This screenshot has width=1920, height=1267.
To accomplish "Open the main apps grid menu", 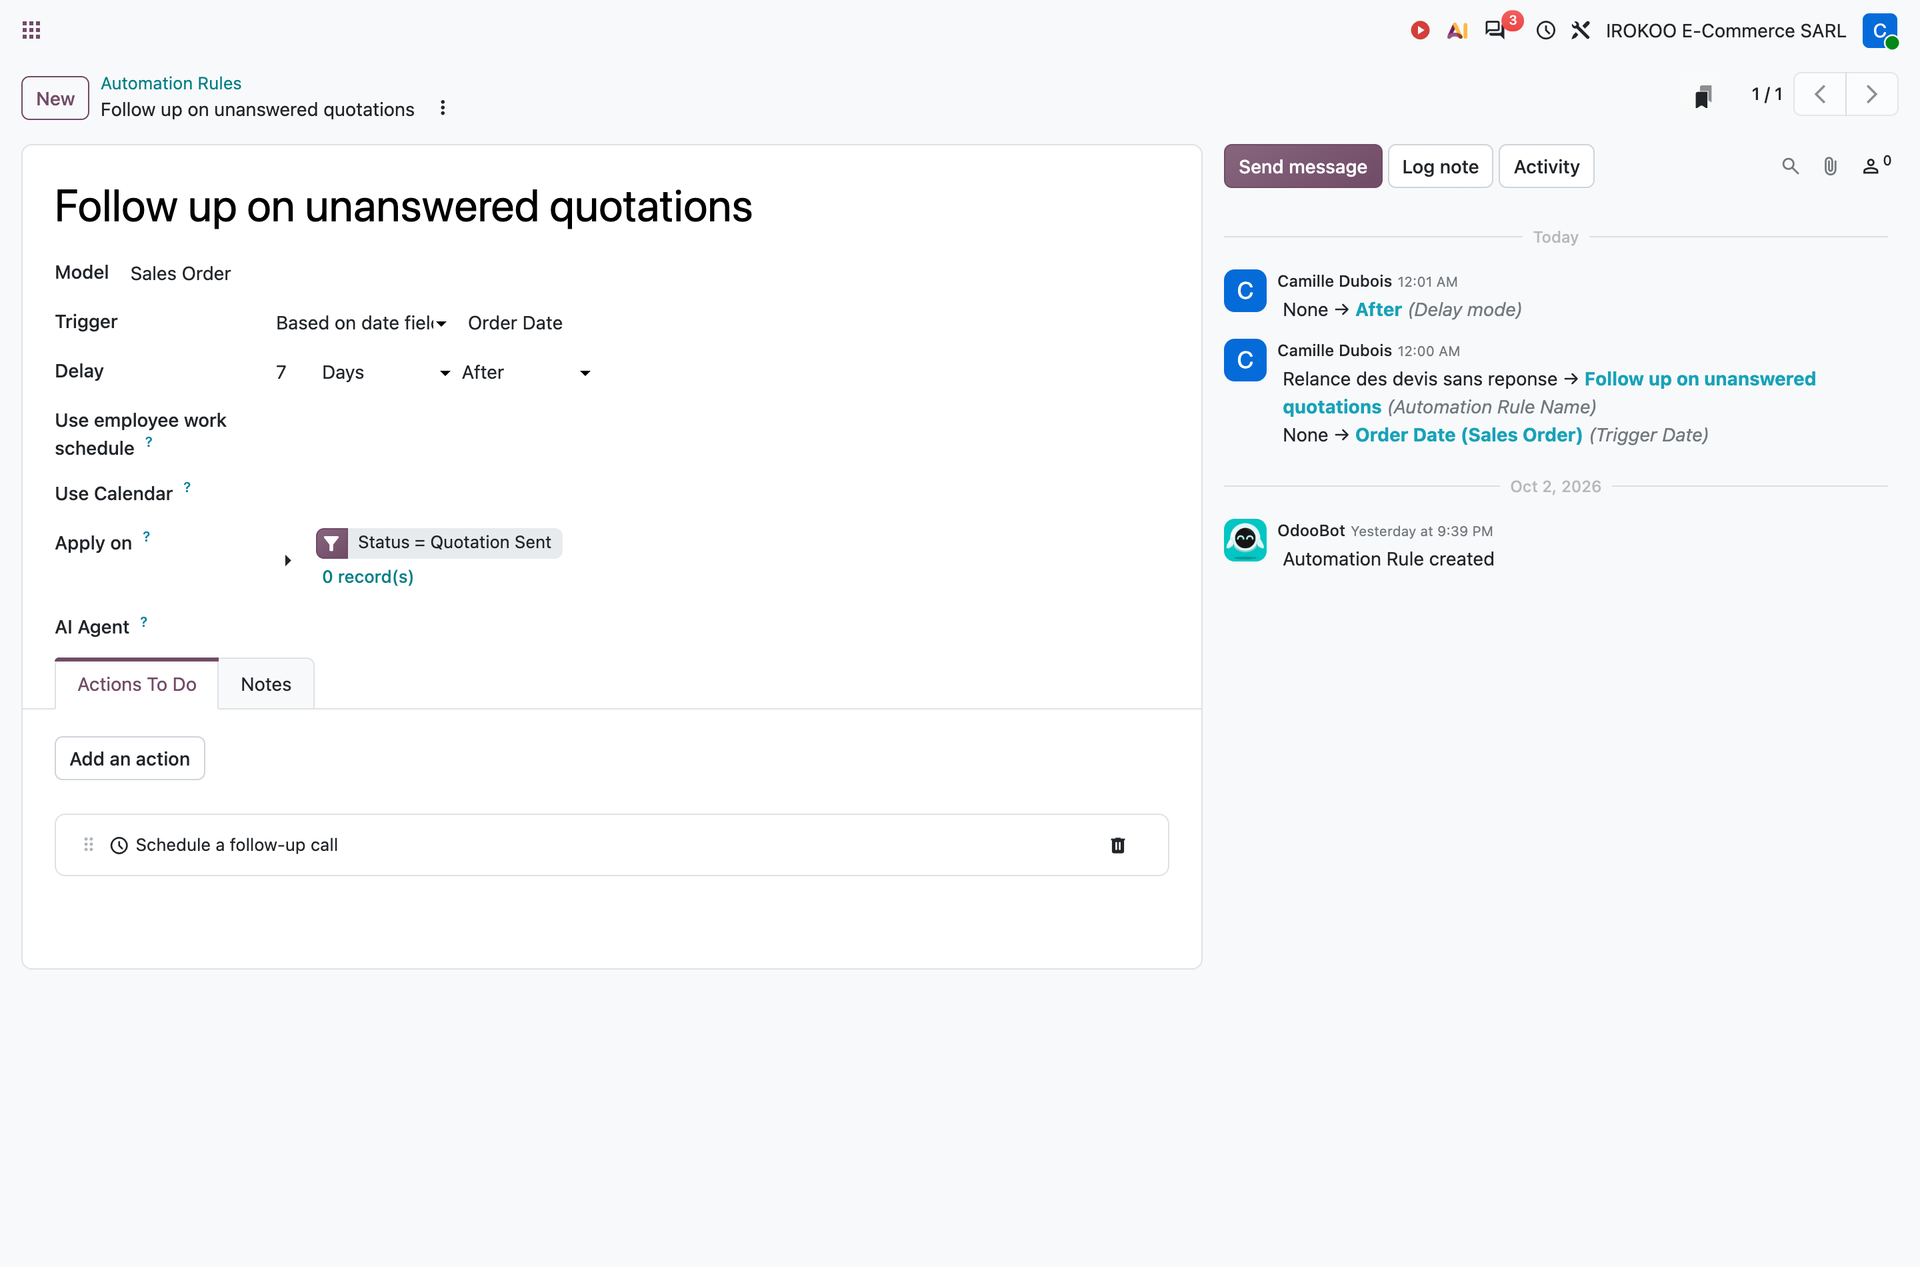I will point(31,30).
